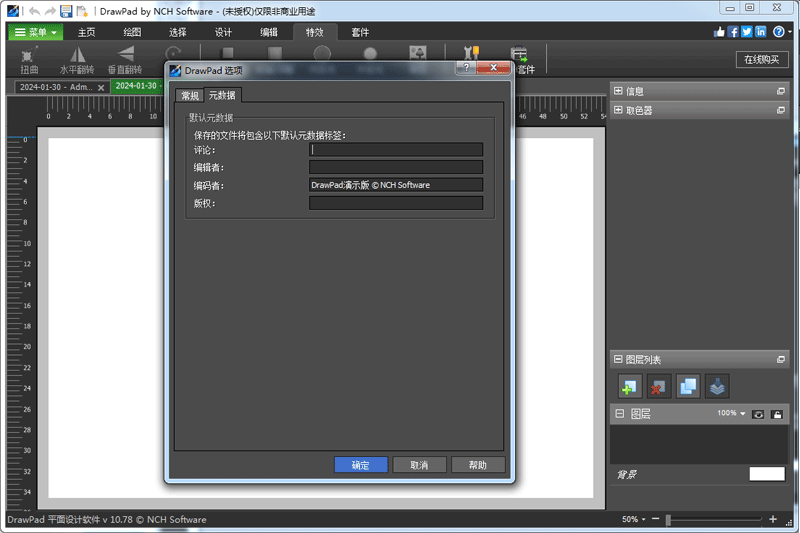Open the layer 100% opacity dropdown
The height and width of the screenshot is (533, 800).
point(732,413)
